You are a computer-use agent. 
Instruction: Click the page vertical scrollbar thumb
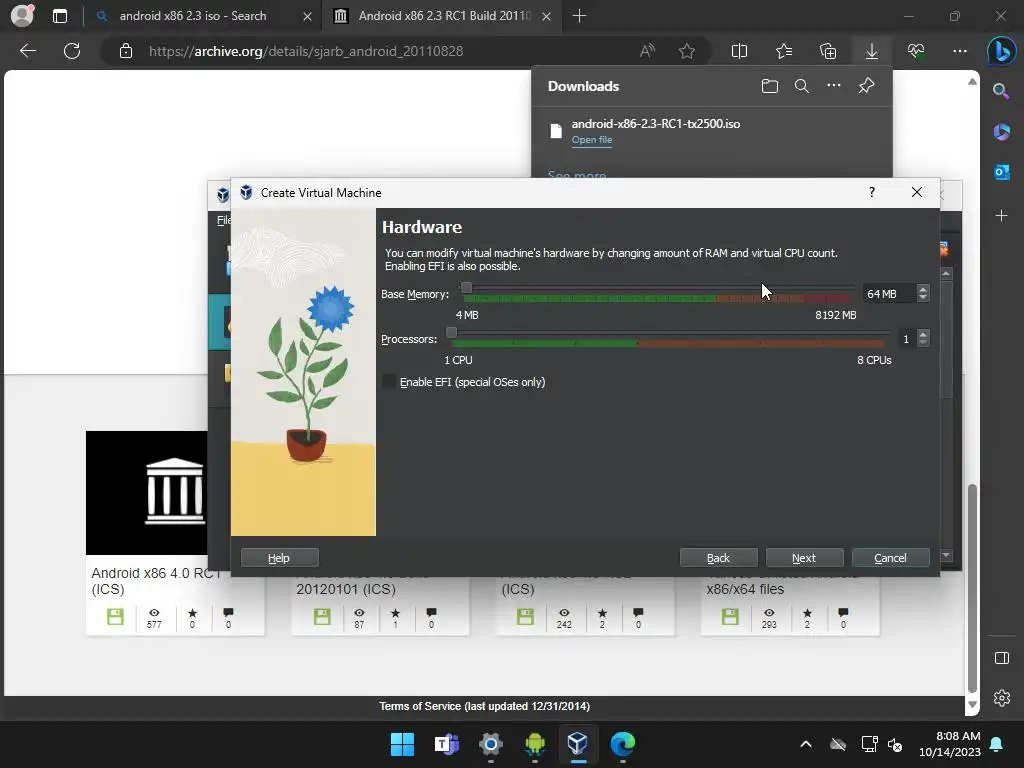coord(972,588)
